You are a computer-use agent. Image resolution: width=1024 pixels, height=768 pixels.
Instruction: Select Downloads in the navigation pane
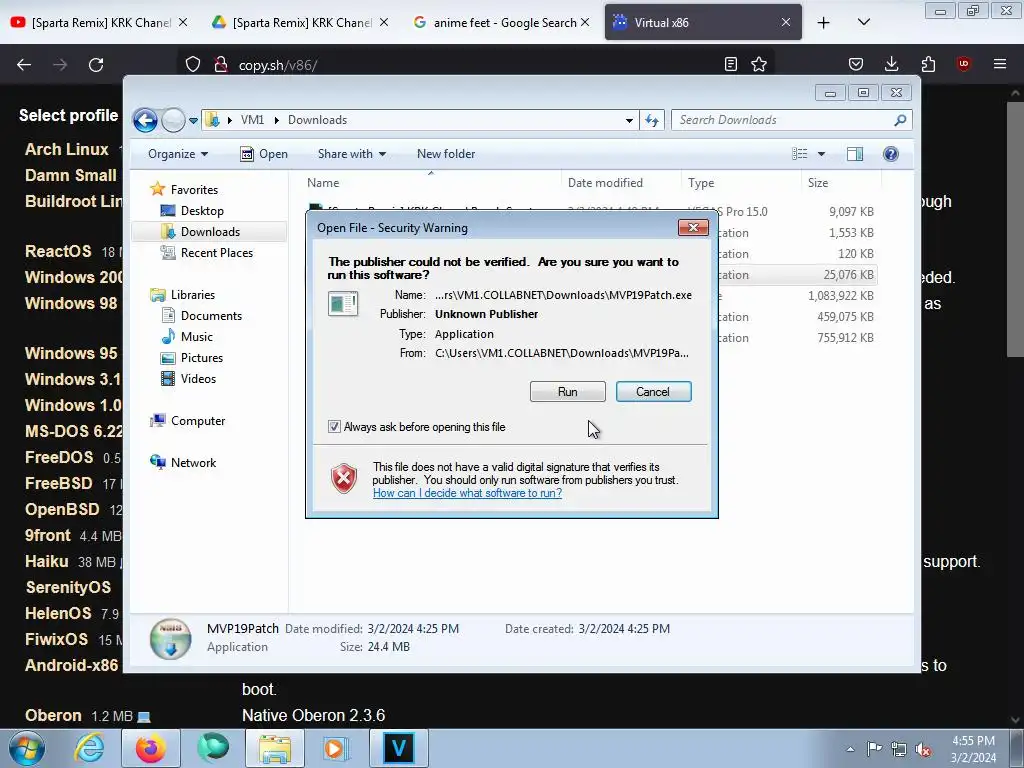(210, 232)
